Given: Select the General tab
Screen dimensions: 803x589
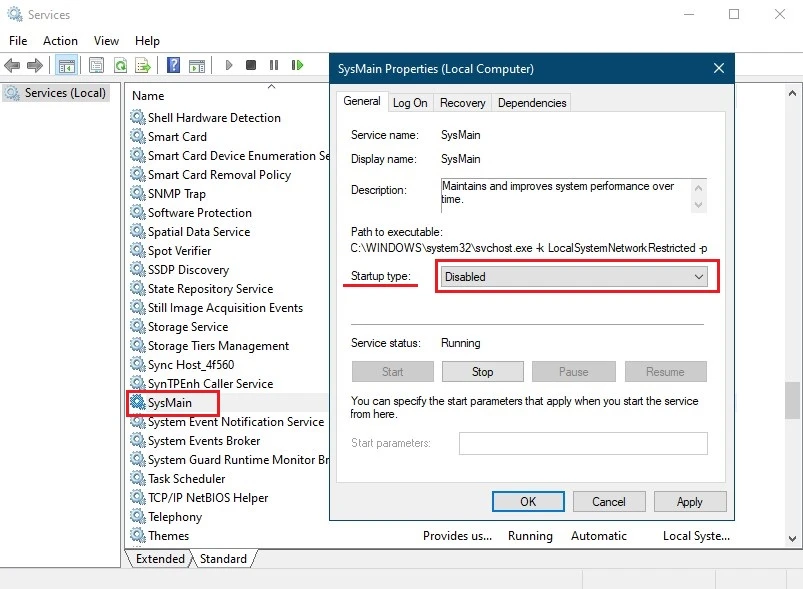Looking at the screenshot, I should tap(362, 101).
